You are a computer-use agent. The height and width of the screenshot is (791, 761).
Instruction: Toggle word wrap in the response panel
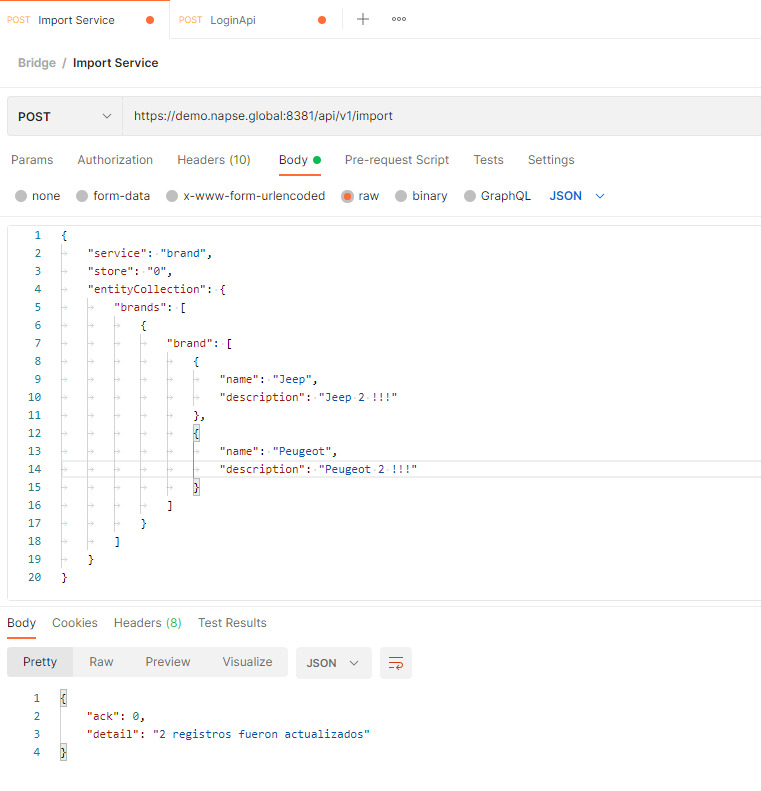click(396, 663)
